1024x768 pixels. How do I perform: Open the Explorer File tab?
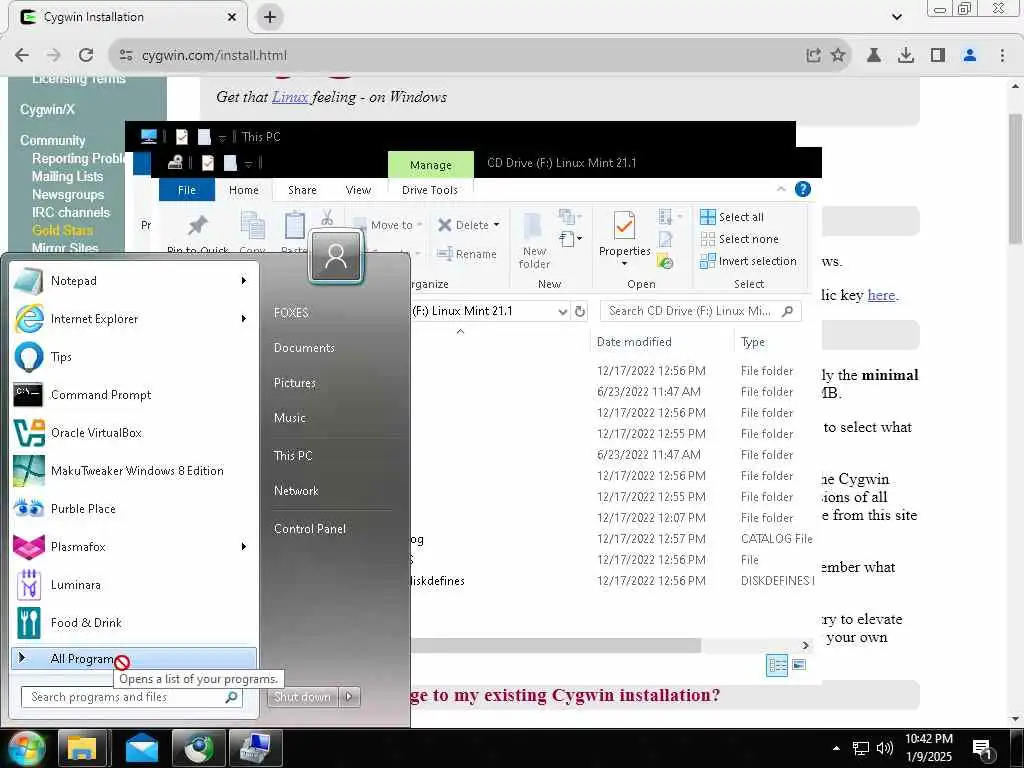point(187,190)
